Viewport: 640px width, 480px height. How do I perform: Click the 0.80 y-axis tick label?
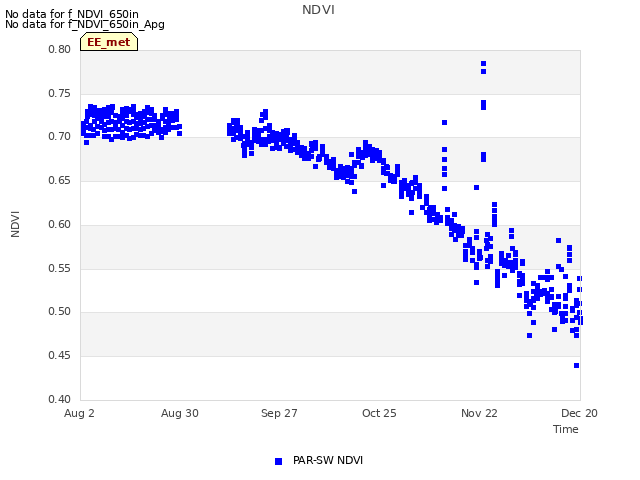coord(60,49)
